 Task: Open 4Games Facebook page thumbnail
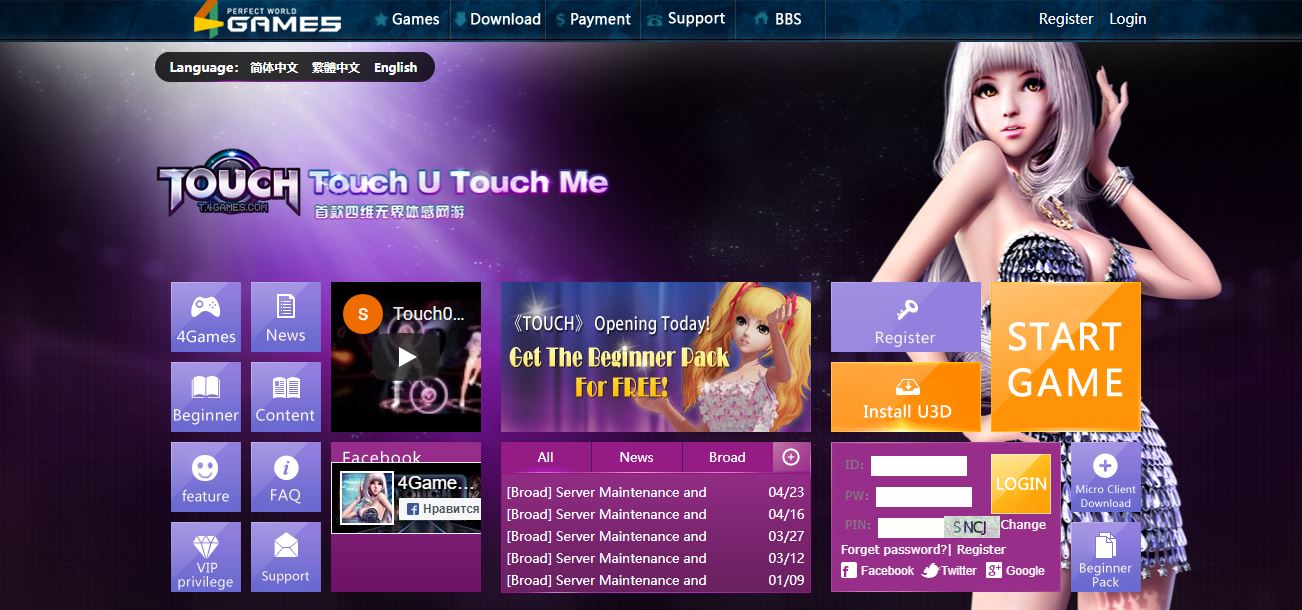(367, 498)
